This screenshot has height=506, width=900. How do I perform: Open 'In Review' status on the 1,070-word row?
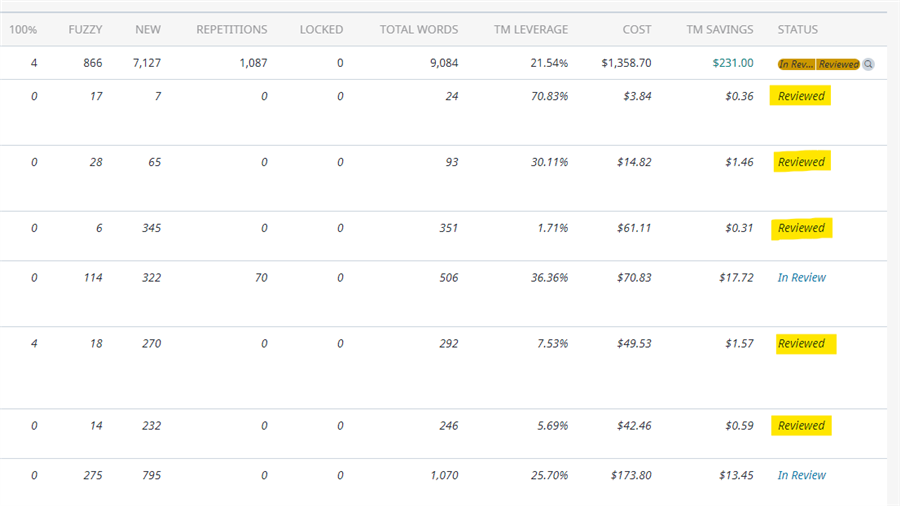(801, 476)
